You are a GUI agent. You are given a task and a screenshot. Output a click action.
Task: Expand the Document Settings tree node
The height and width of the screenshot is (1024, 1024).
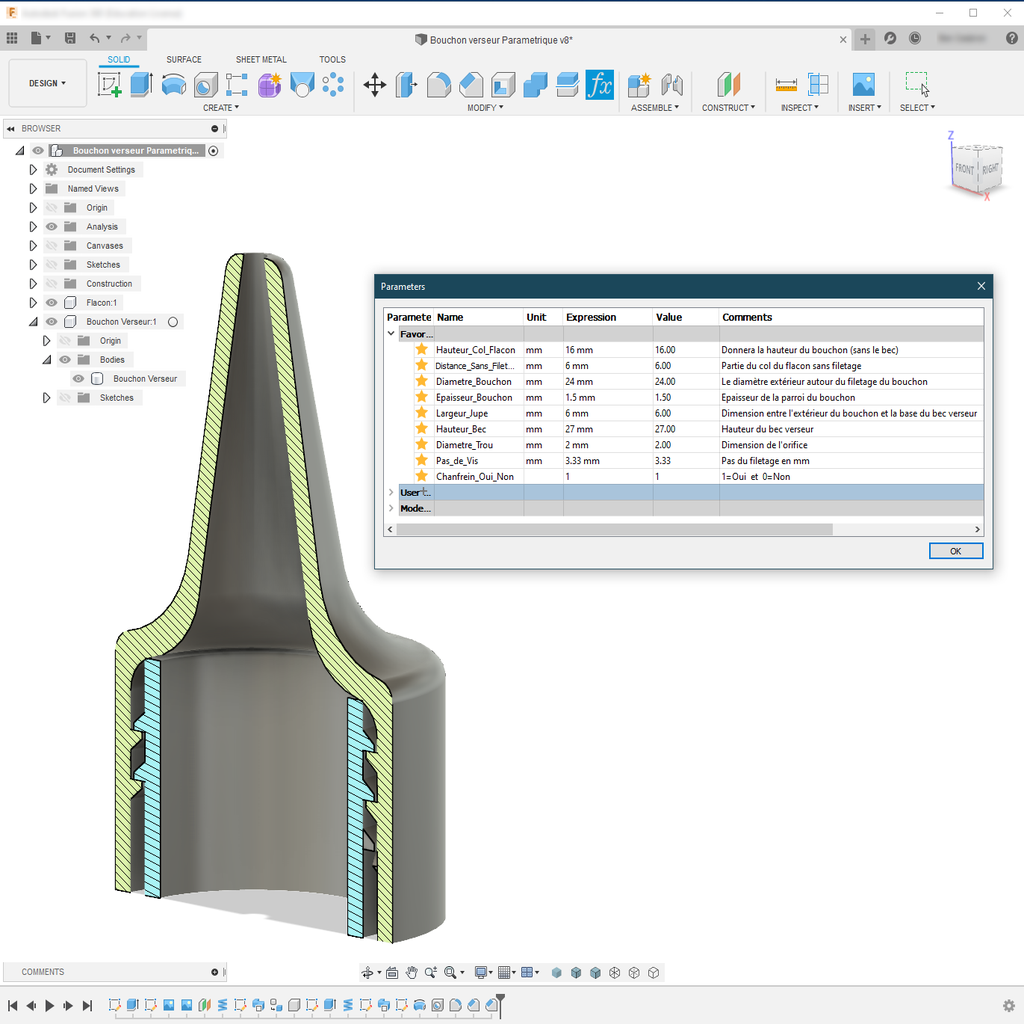pyautogui.click(x=33, y=170)
